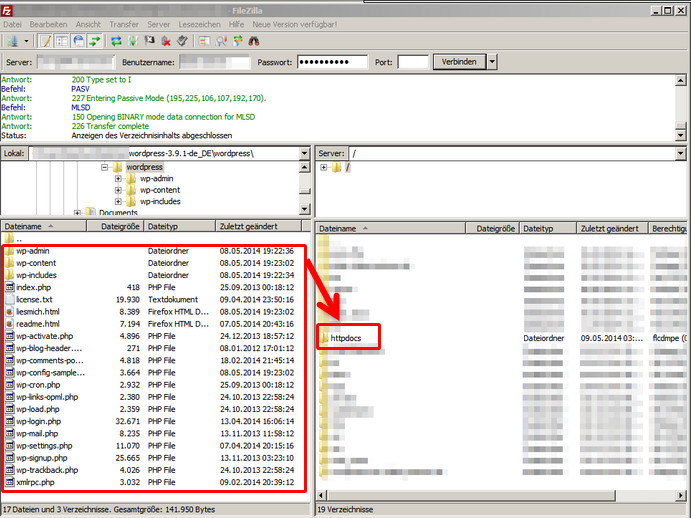The width and height of the screenshot is (691, 518).
Task: Select the wp-admin folder in file list
Action: click(33, 251)
